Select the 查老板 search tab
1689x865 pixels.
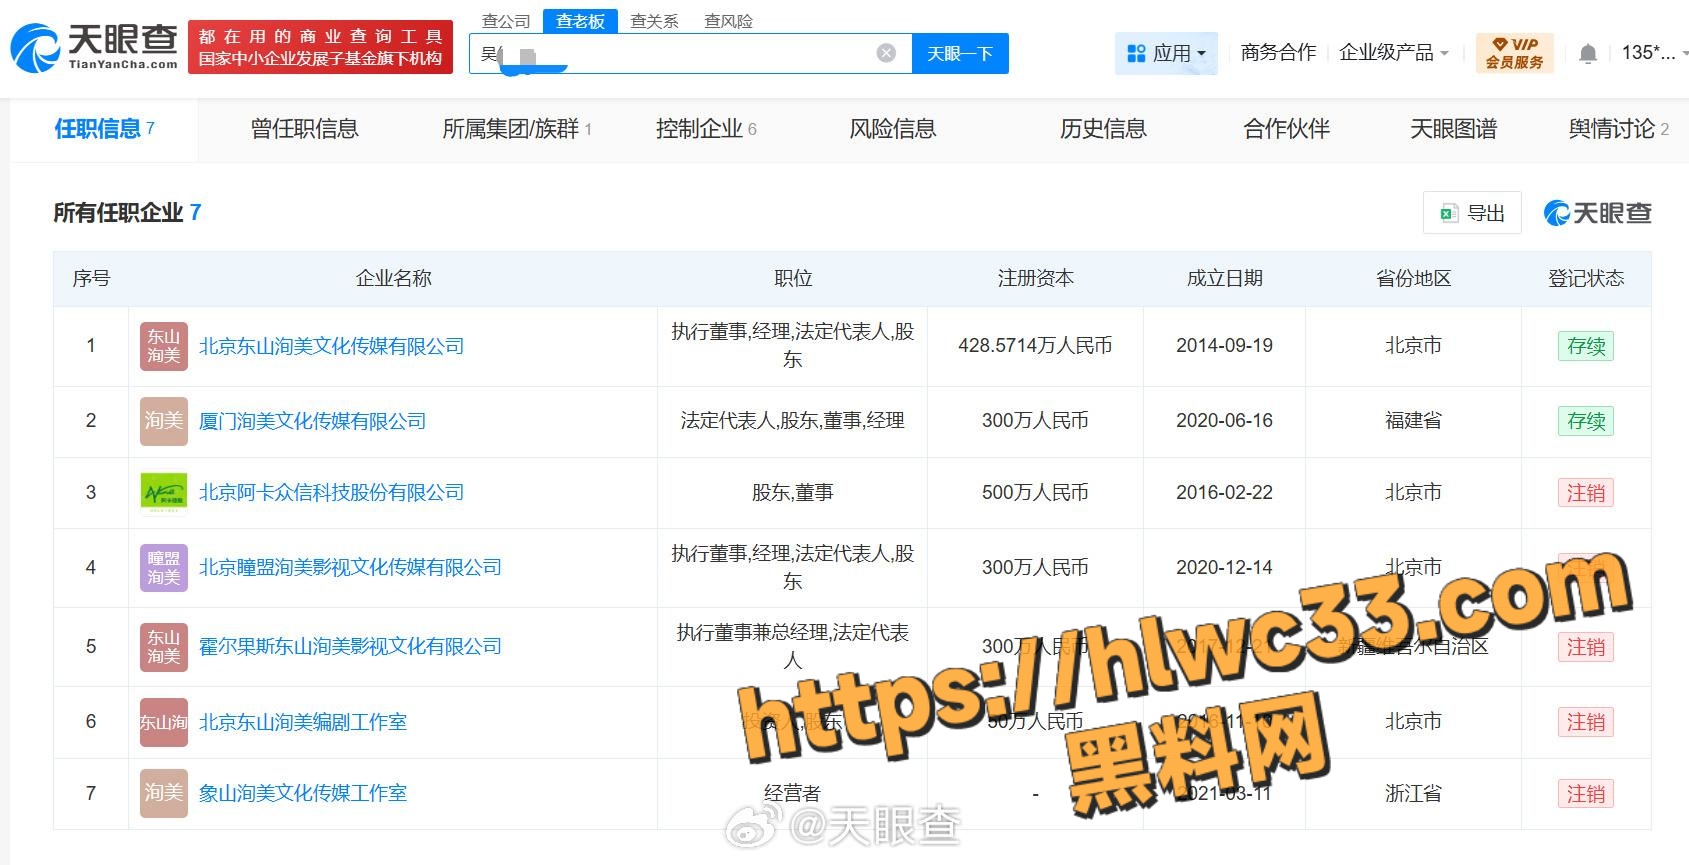pyautogui.click(x=580, y=21)
